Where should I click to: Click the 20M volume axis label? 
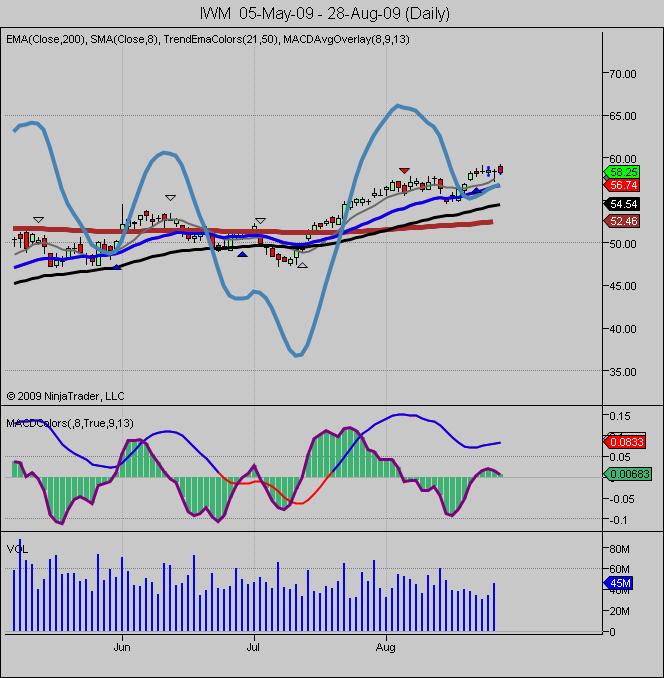point(619,611)
